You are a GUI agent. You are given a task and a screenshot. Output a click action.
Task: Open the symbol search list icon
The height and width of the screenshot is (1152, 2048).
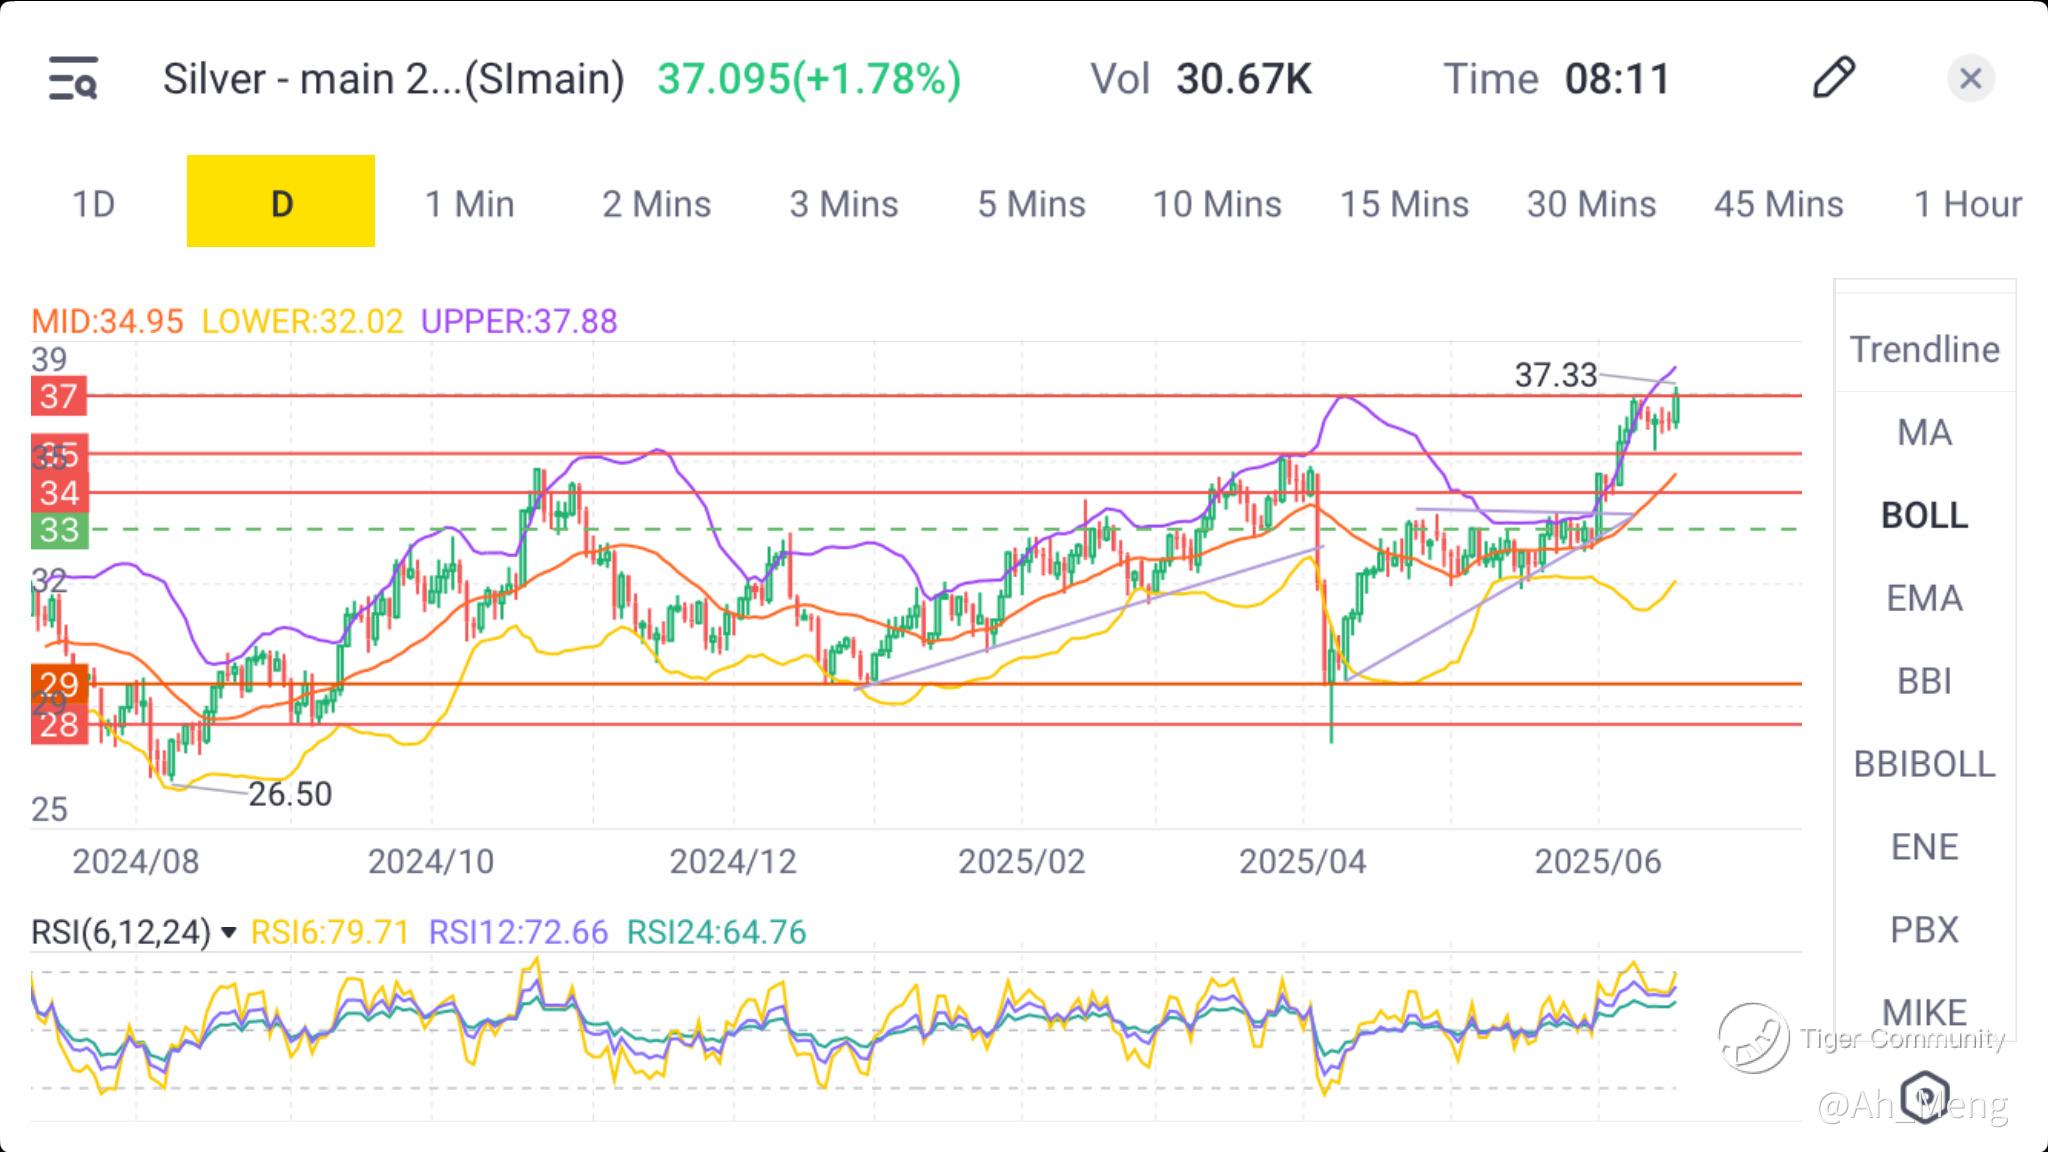click(x=73, y=79)
